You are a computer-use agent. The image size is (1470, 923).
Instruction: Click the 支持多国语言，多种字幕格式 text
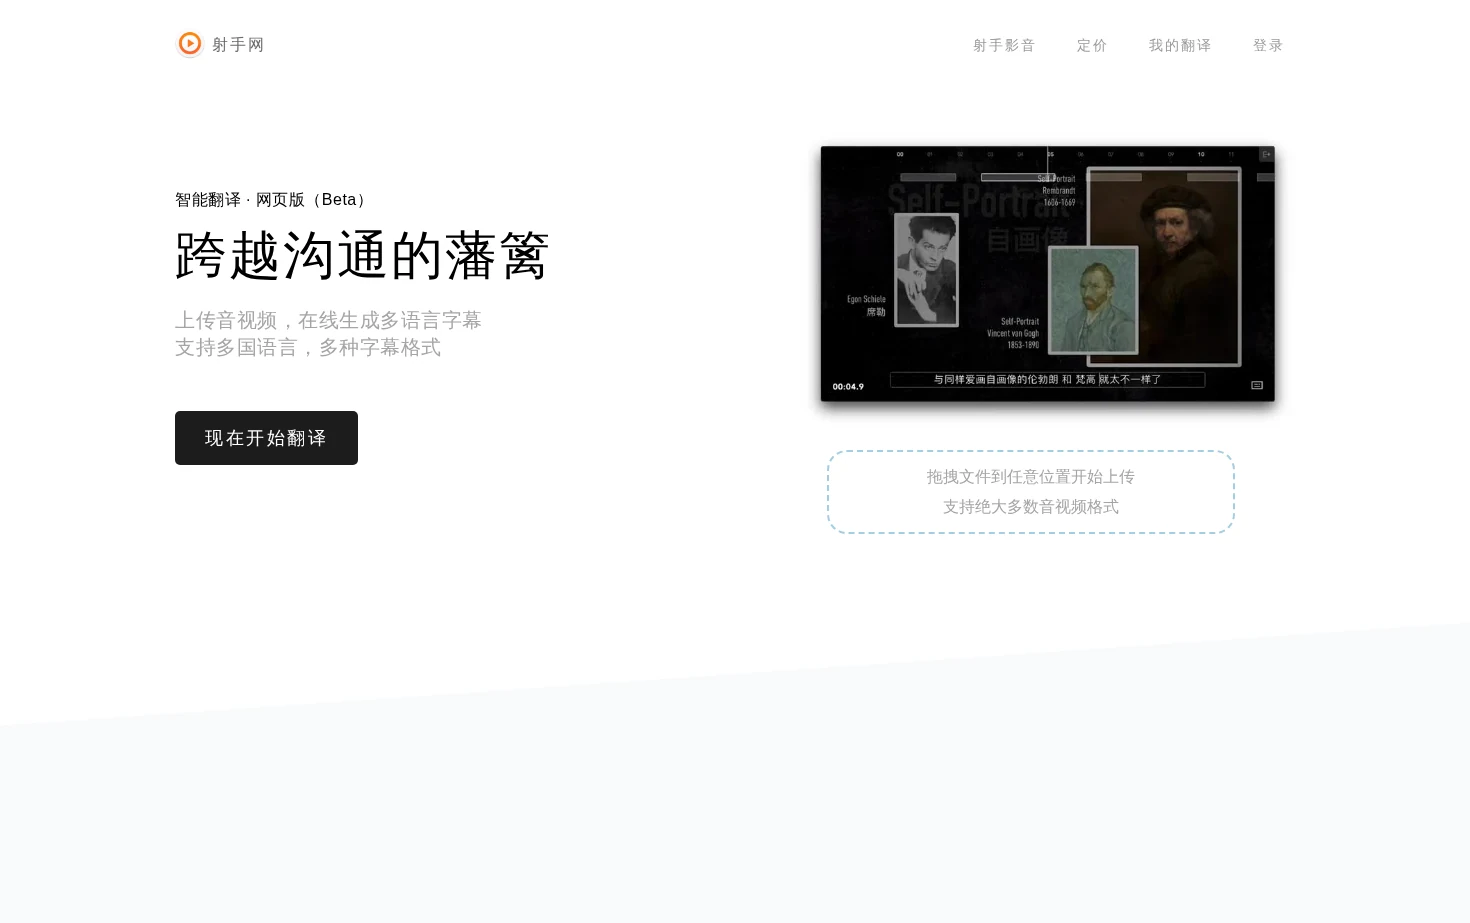[308, 347]
